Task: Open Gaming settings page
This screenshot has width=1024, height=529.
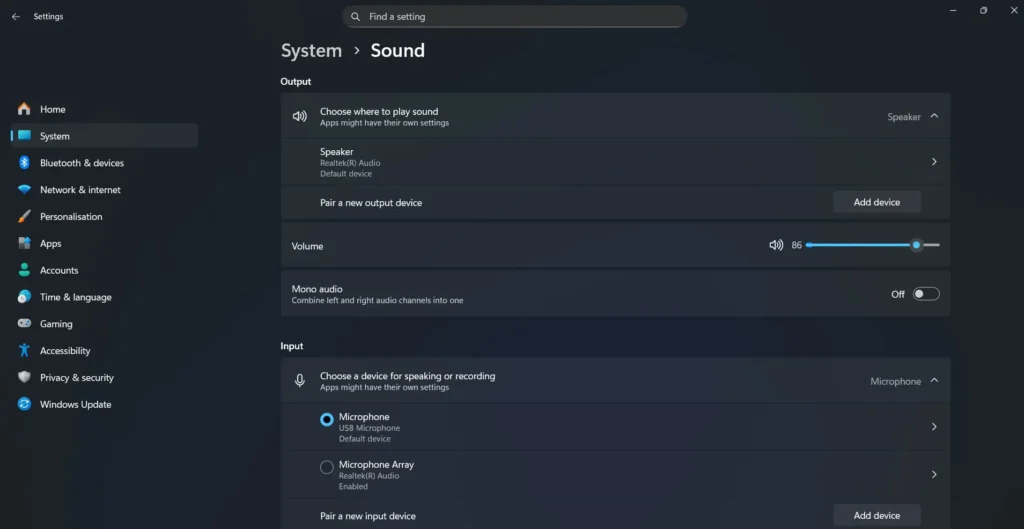Action: 104,323
